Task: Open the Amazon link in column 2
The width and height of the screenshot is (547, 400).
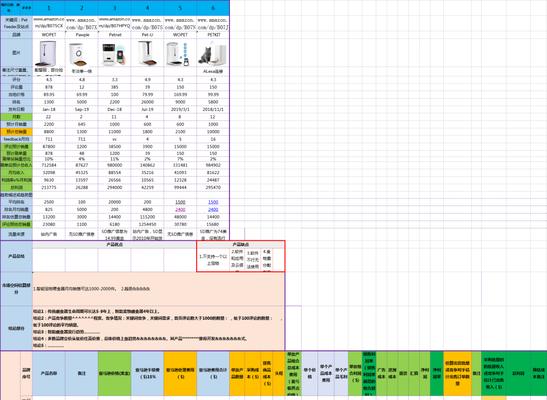Action: [82, 23]
